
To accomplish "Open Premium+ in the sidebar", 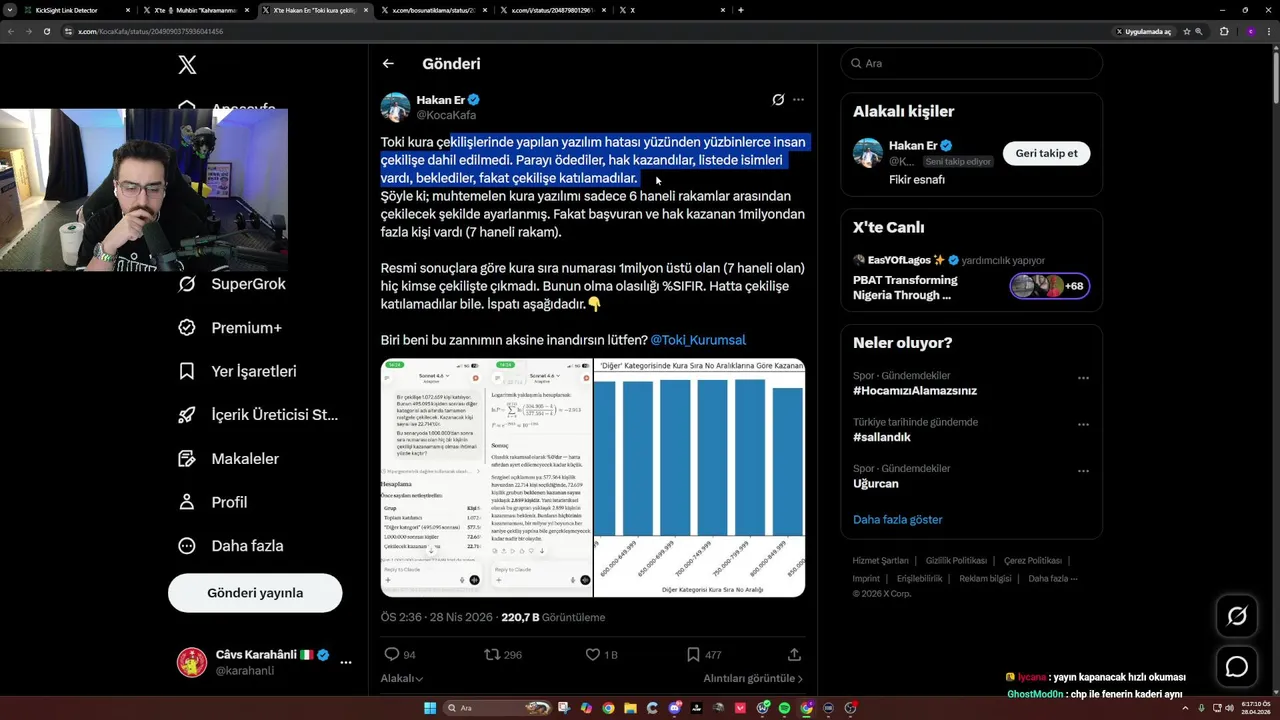I will [x=230, y=328].
